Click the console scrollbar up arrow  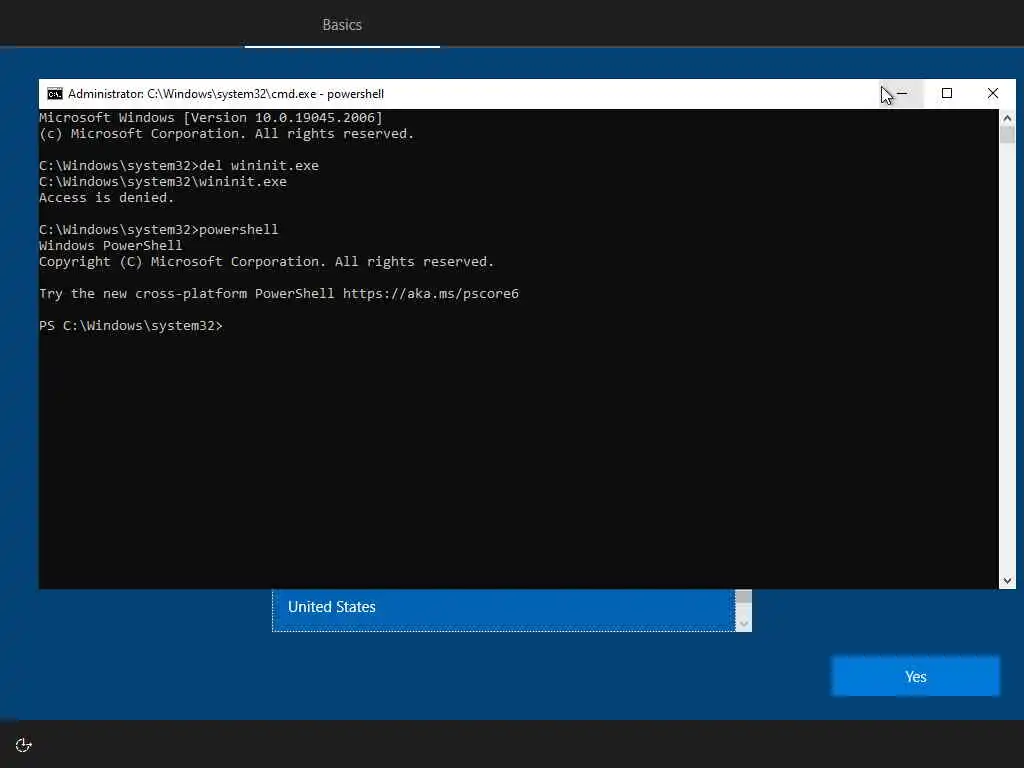pos(1007,118)
